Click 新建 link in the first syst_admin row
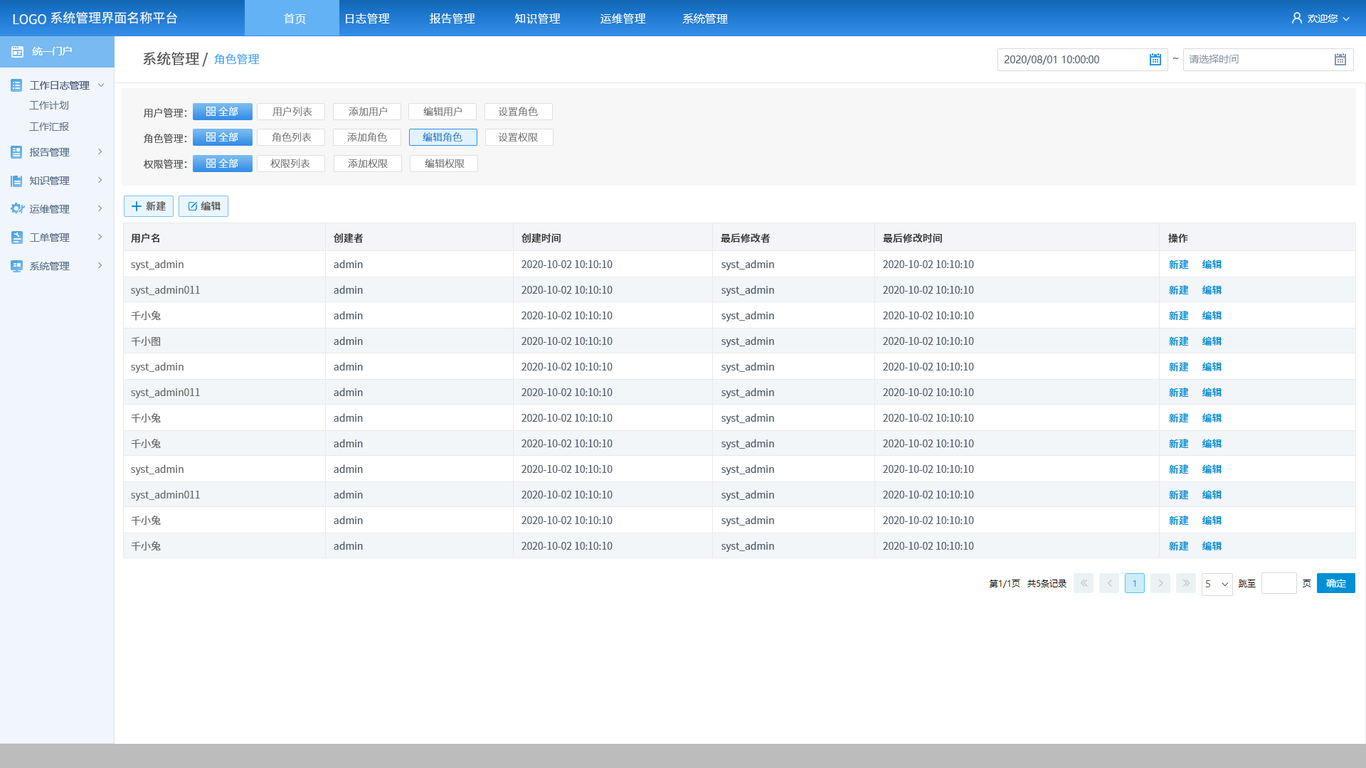 tap(1179, 265)
